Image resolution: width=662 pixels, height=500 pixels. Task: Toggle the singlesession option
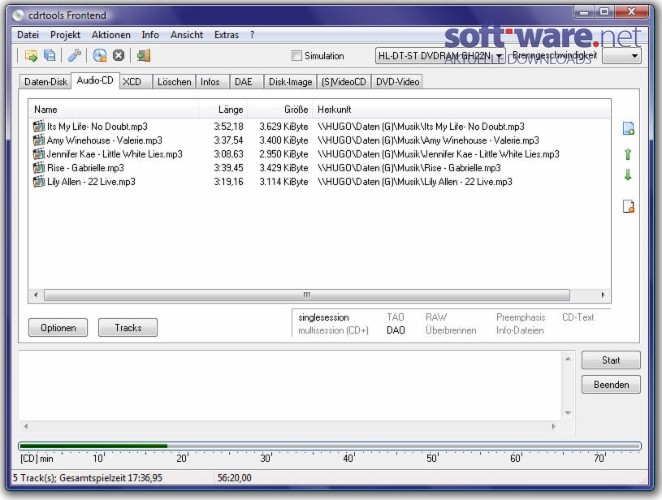tap(323, 318)
